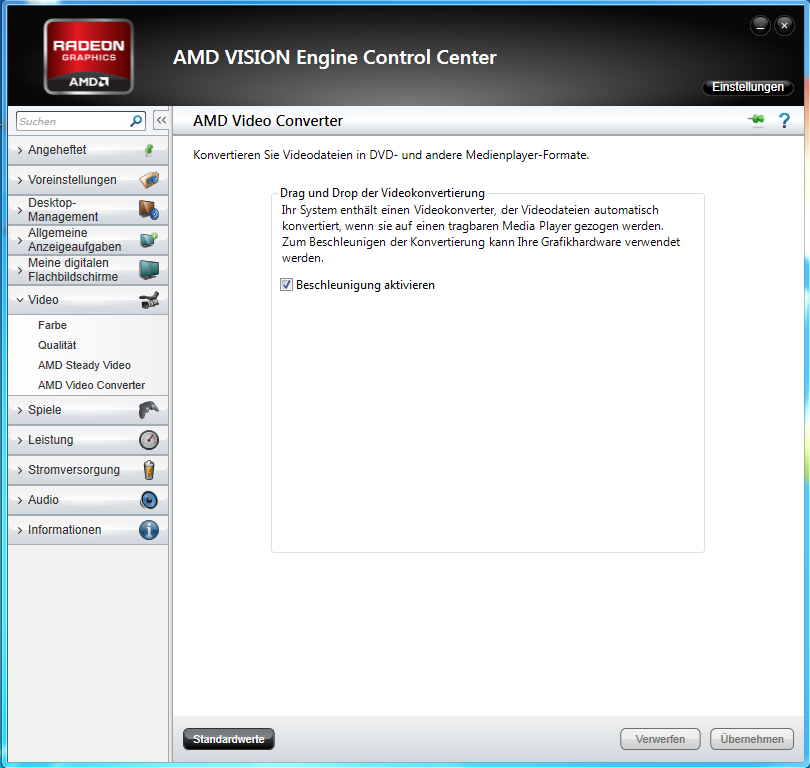
Task: Click the Leistung gauge icon
Action: pos(149,440)
